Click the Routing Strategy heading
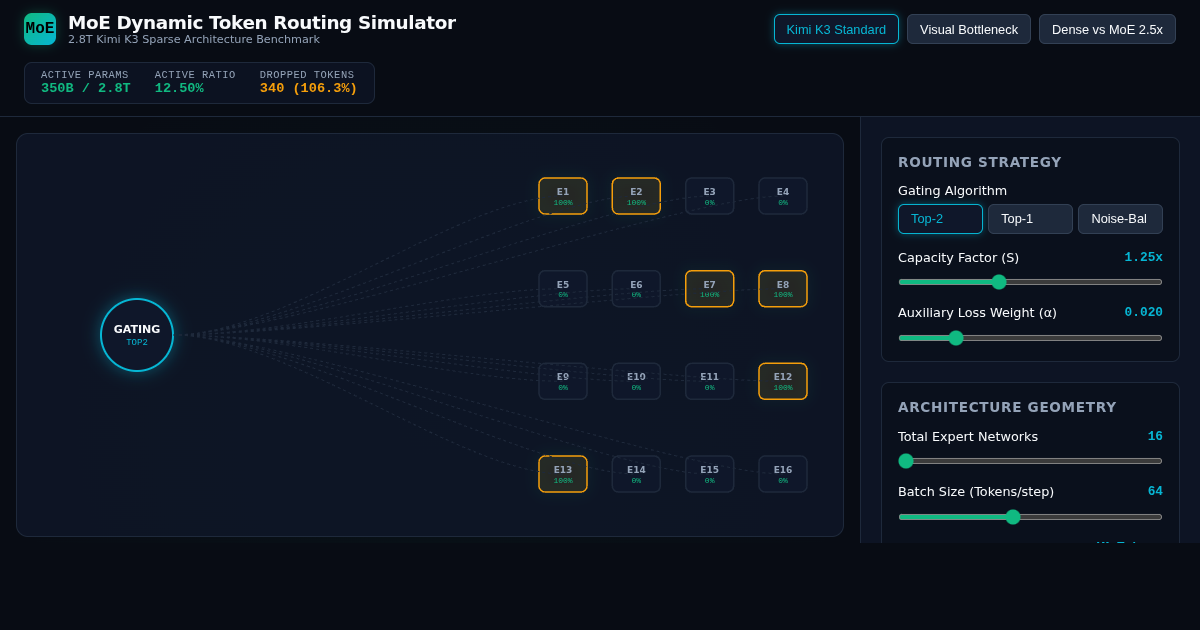The image size is (1200, 630). point(980,162)
